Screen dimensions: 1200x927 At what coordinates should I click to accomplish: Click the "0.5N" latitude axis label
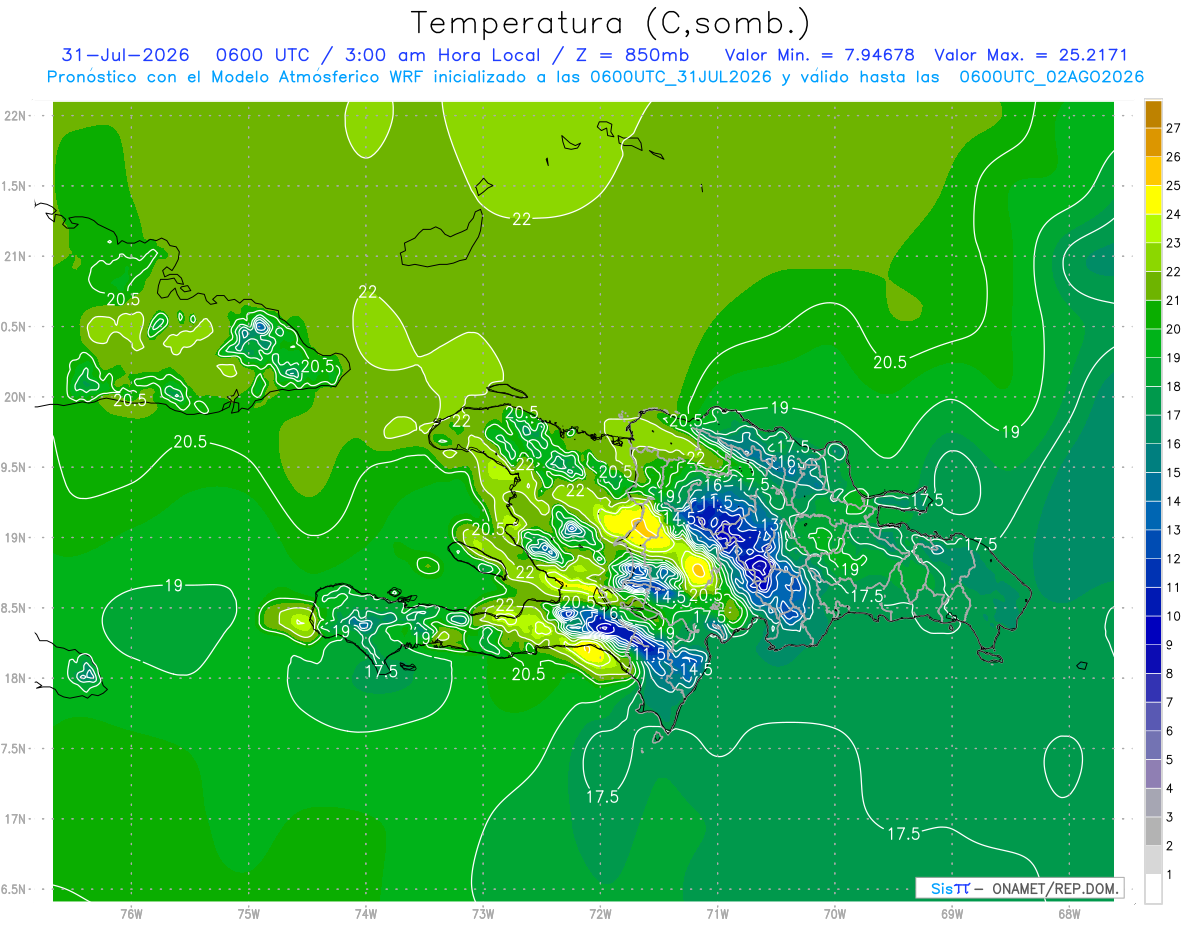[x=15, y=327]
